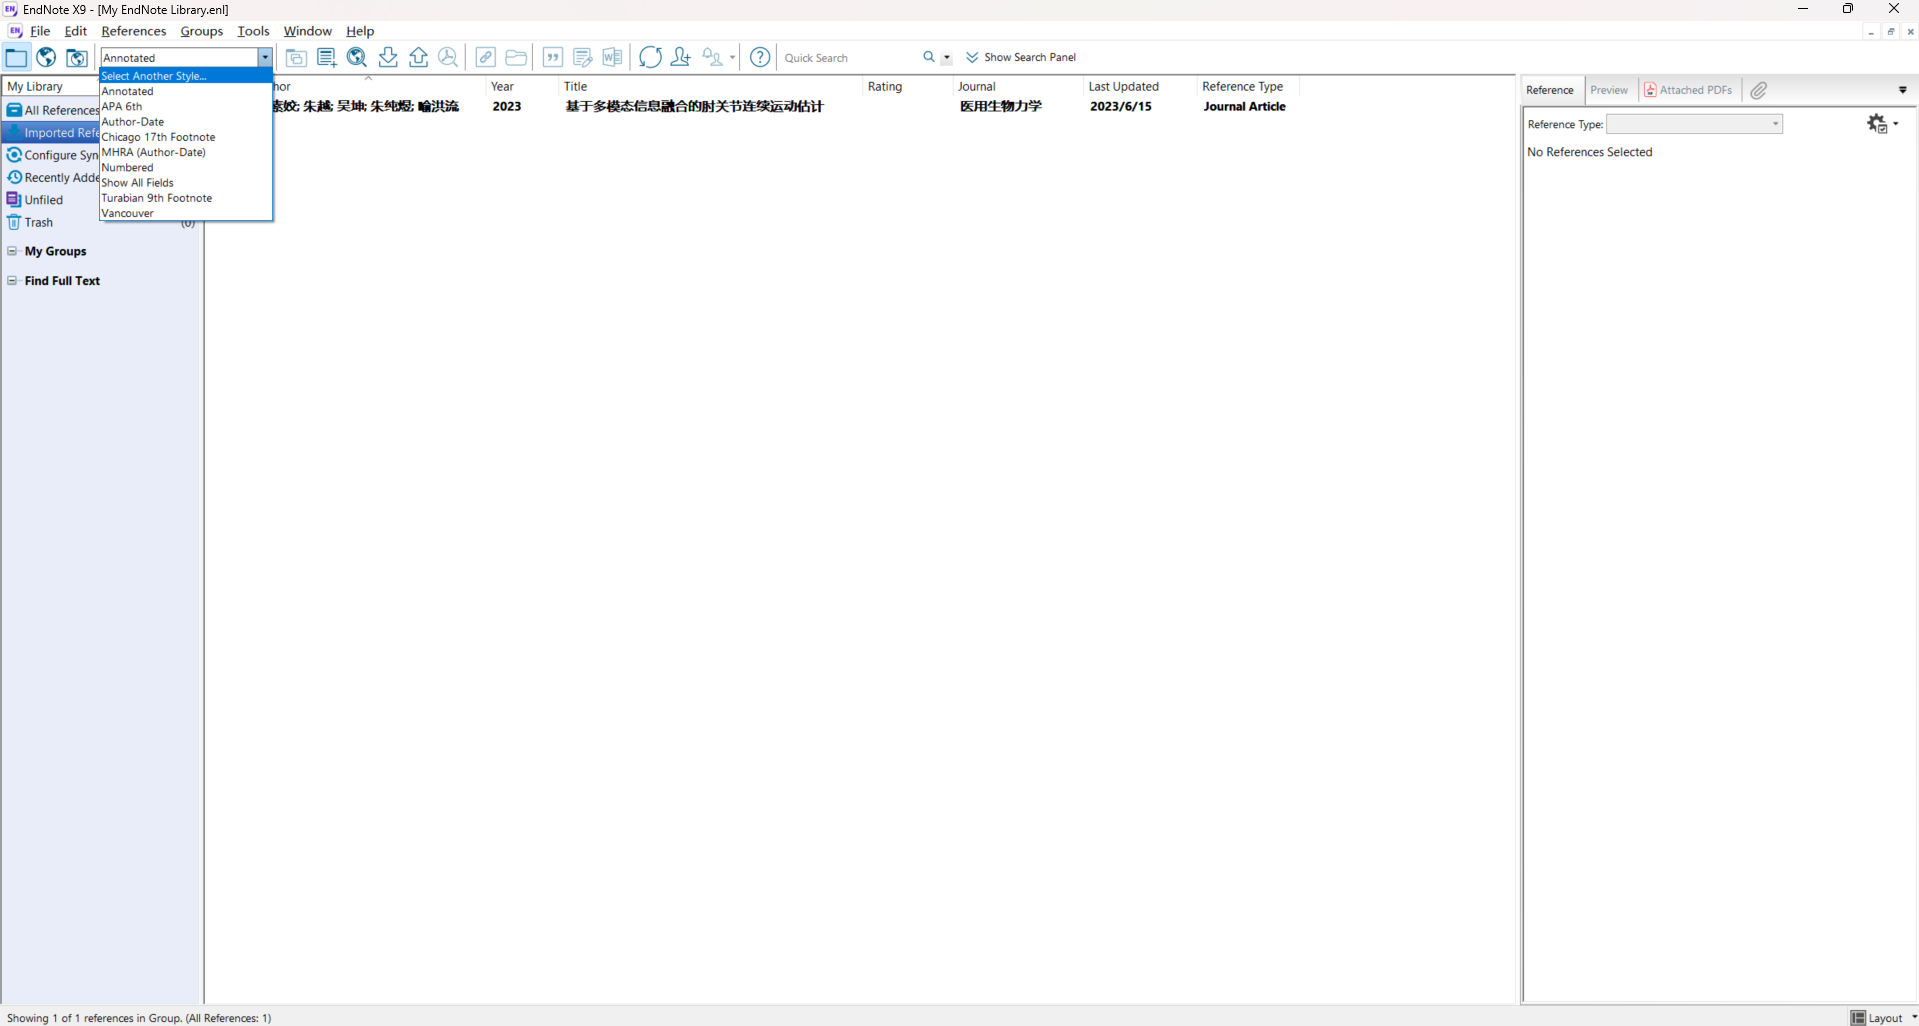Click the Share Library person icon
This screenshot has height=1026, width=1919.
[x=681, y=58]
